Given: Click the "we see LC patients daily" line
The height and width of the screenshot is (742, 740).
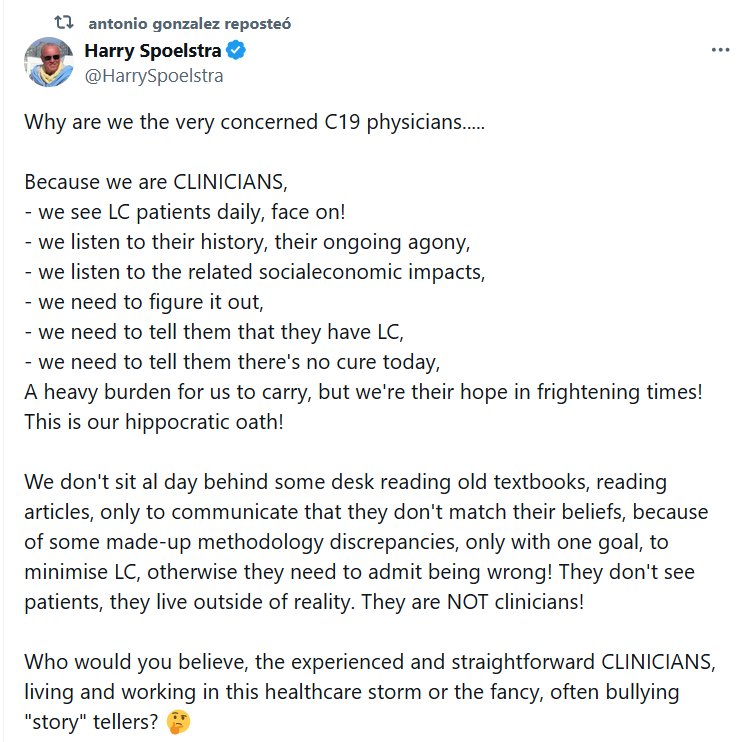Looking at the screenshot, I should click(185, 212).
